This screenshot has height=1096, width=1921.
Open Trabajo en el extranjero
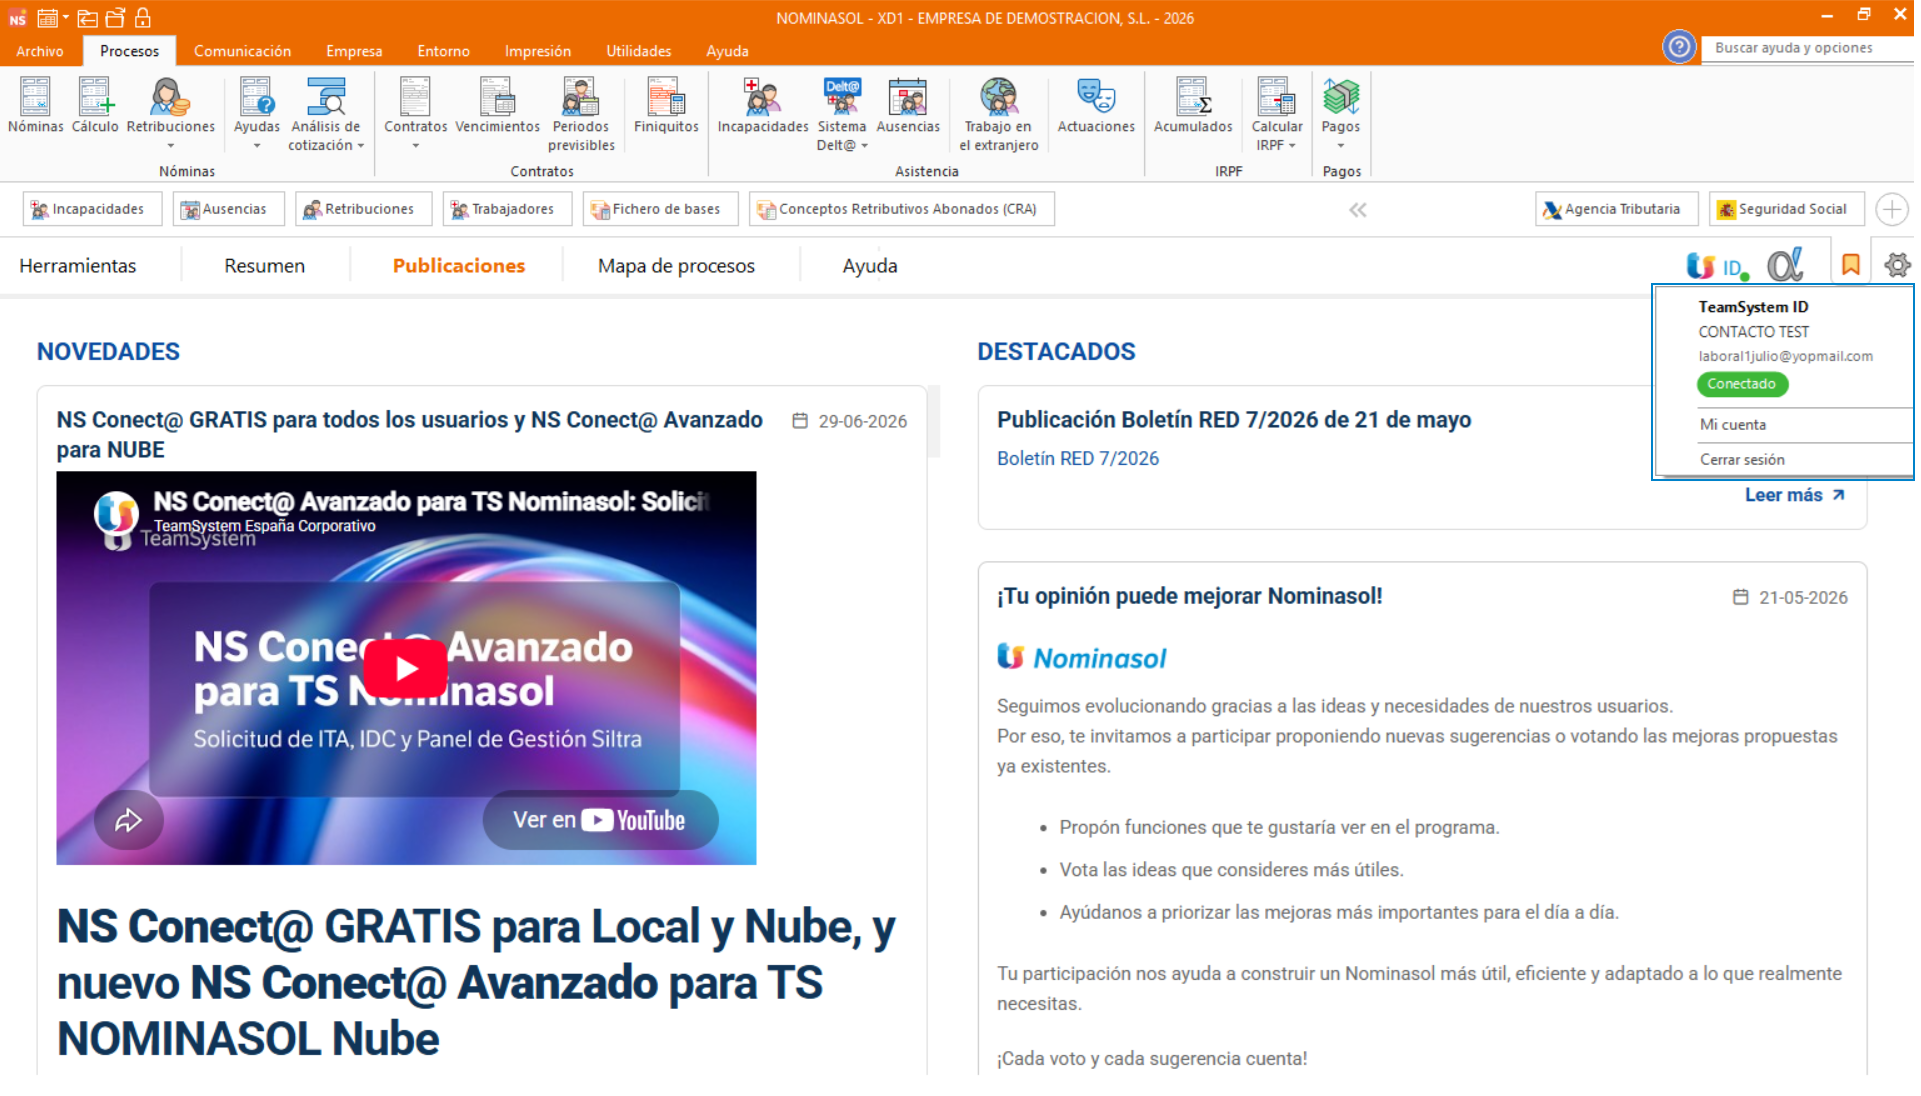(998, 114)
